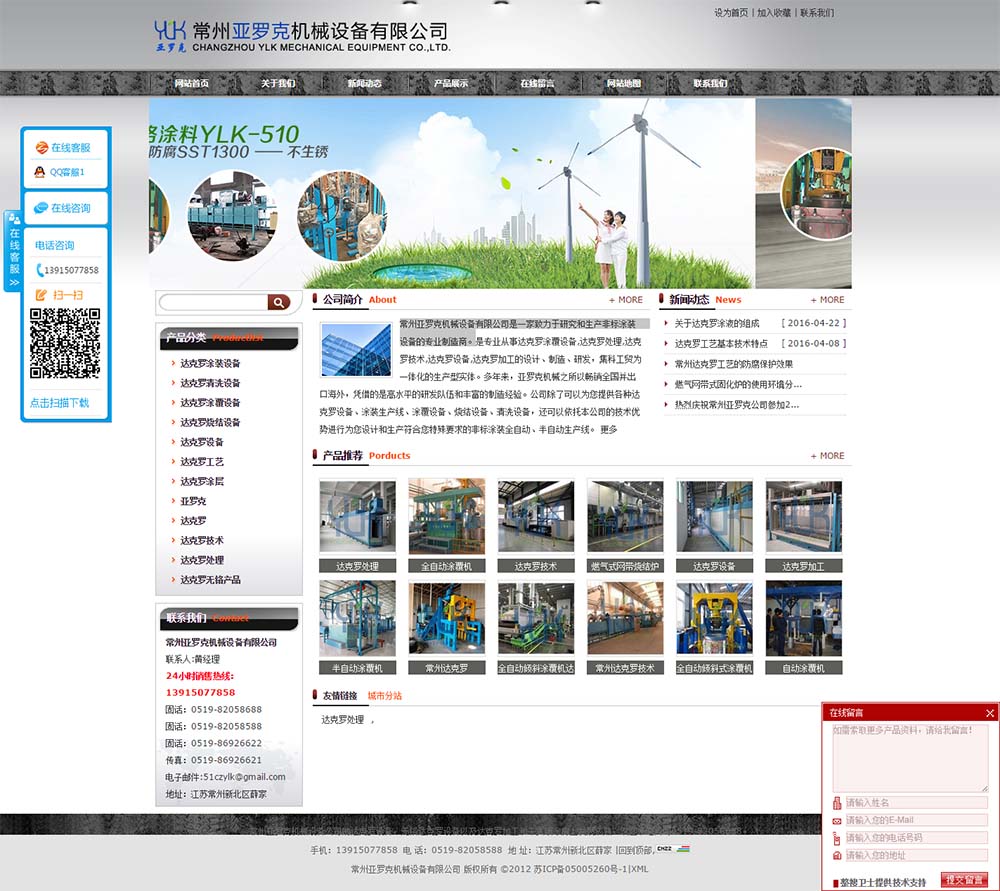Open the 在线留言 navigation item

[x=537, y=84]
